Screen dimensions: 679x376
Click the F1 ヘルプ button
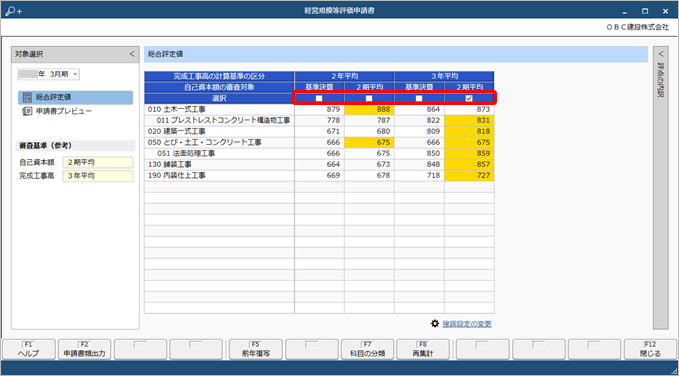point(29,349)
